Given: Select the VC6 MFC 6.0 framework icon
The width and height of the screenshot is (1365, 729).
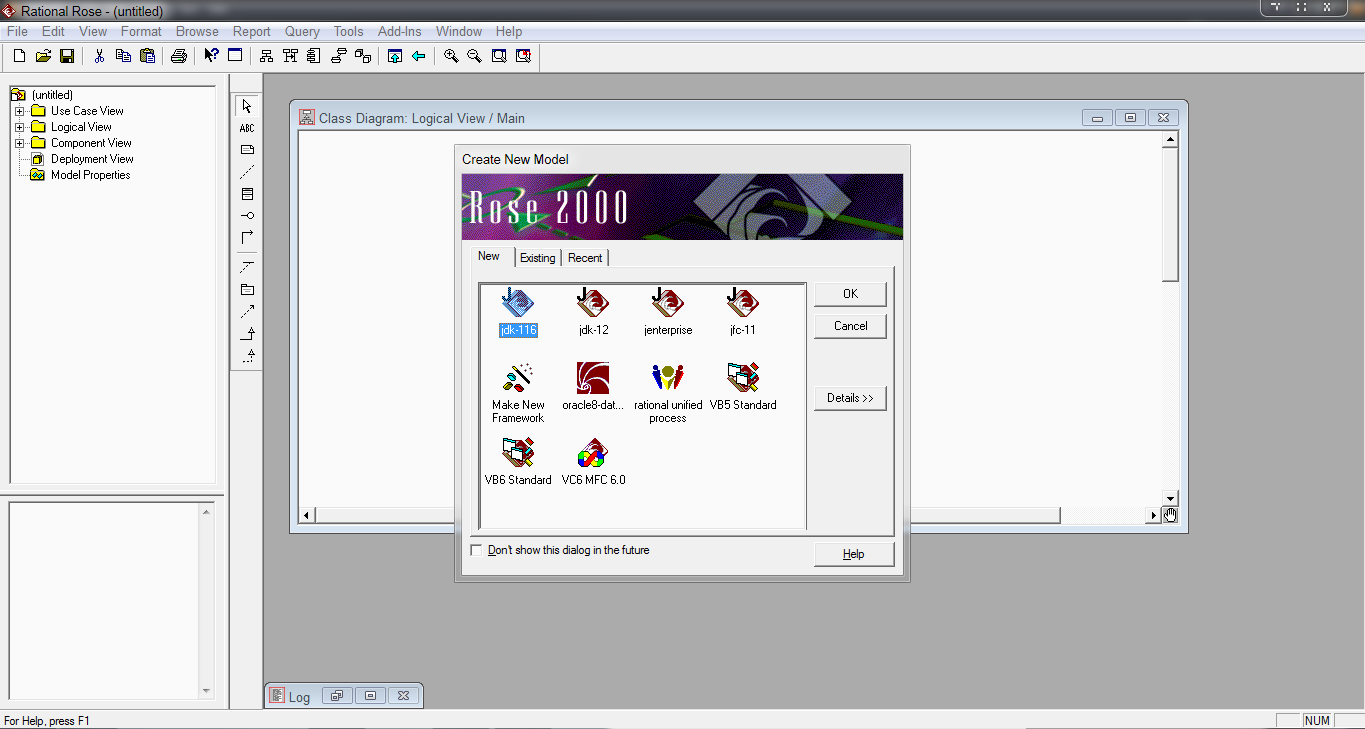Looking at the screenshot, I should point(593,462).
